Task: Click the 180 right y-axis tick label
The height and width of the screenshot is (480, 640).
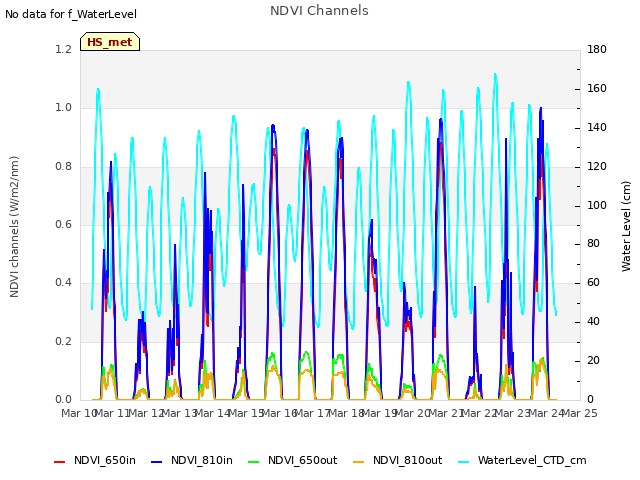Action: 597,49
